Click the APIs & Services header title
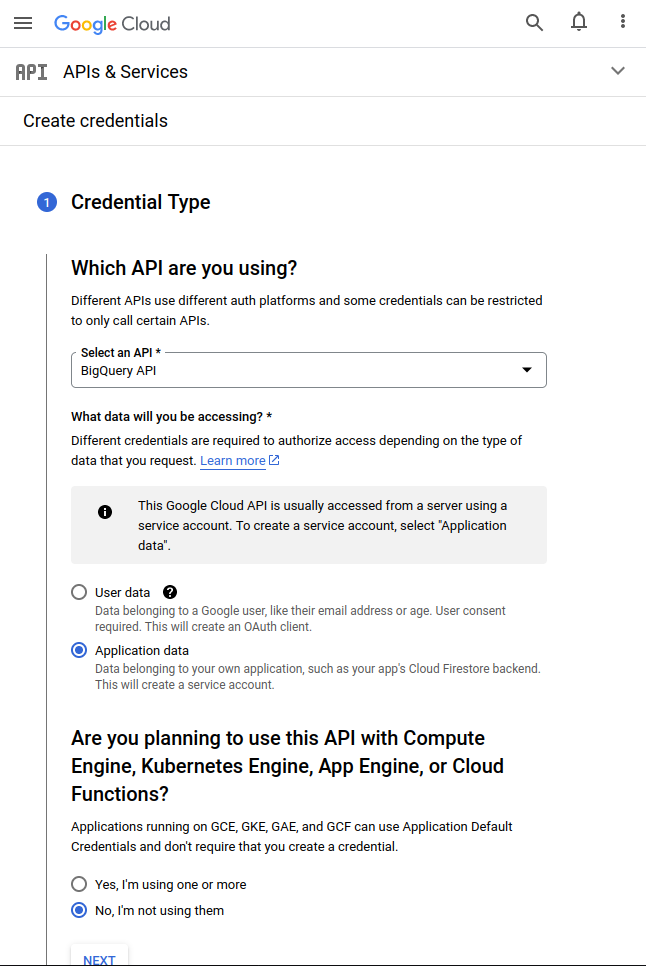 pos(125,72)
